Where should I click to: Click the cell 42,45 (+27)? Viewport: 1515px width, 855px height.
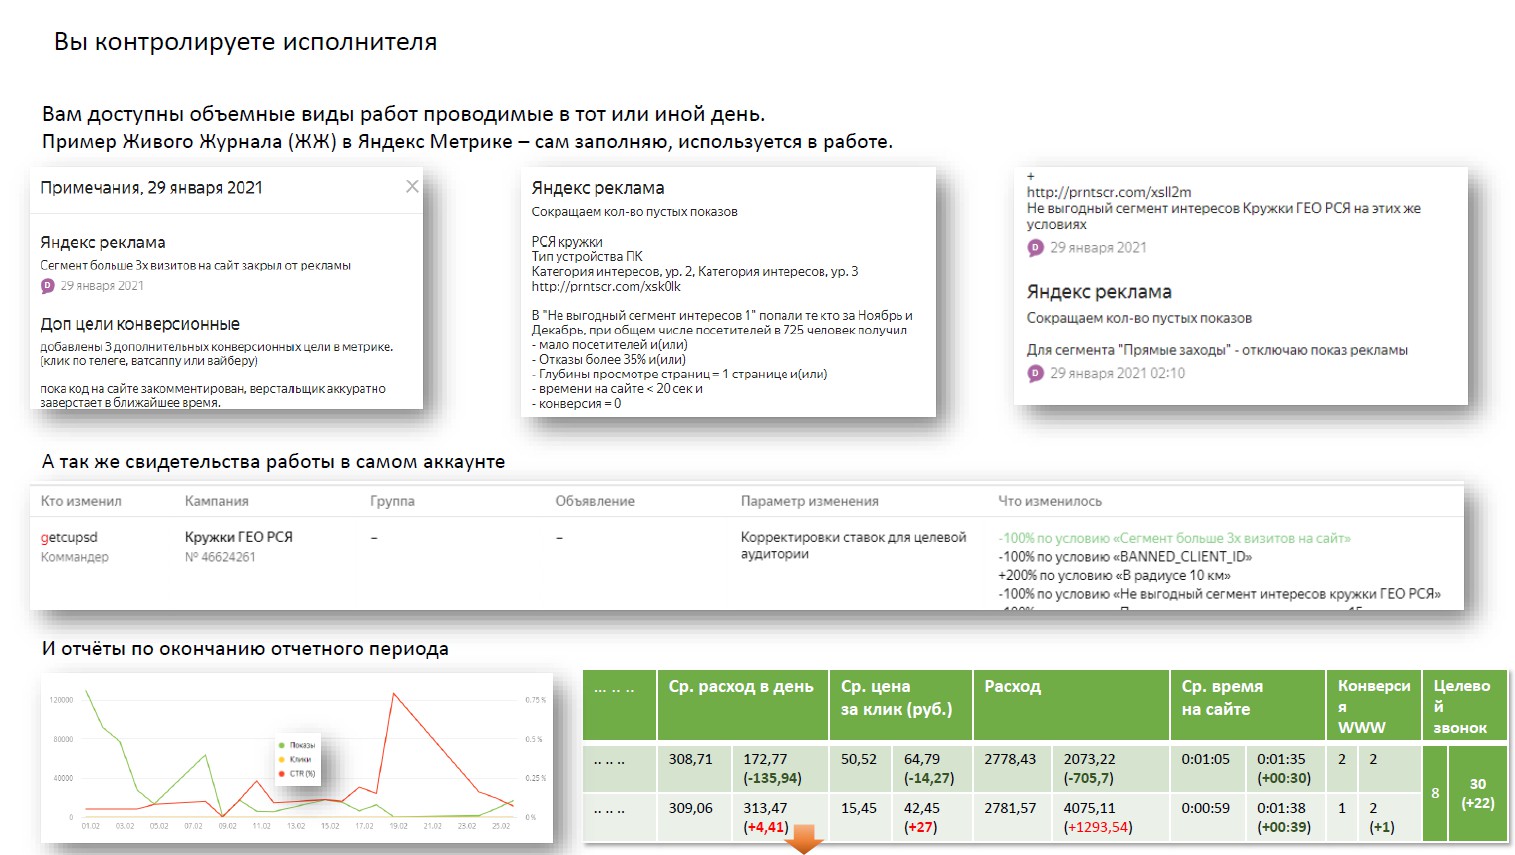coord(933,817)
